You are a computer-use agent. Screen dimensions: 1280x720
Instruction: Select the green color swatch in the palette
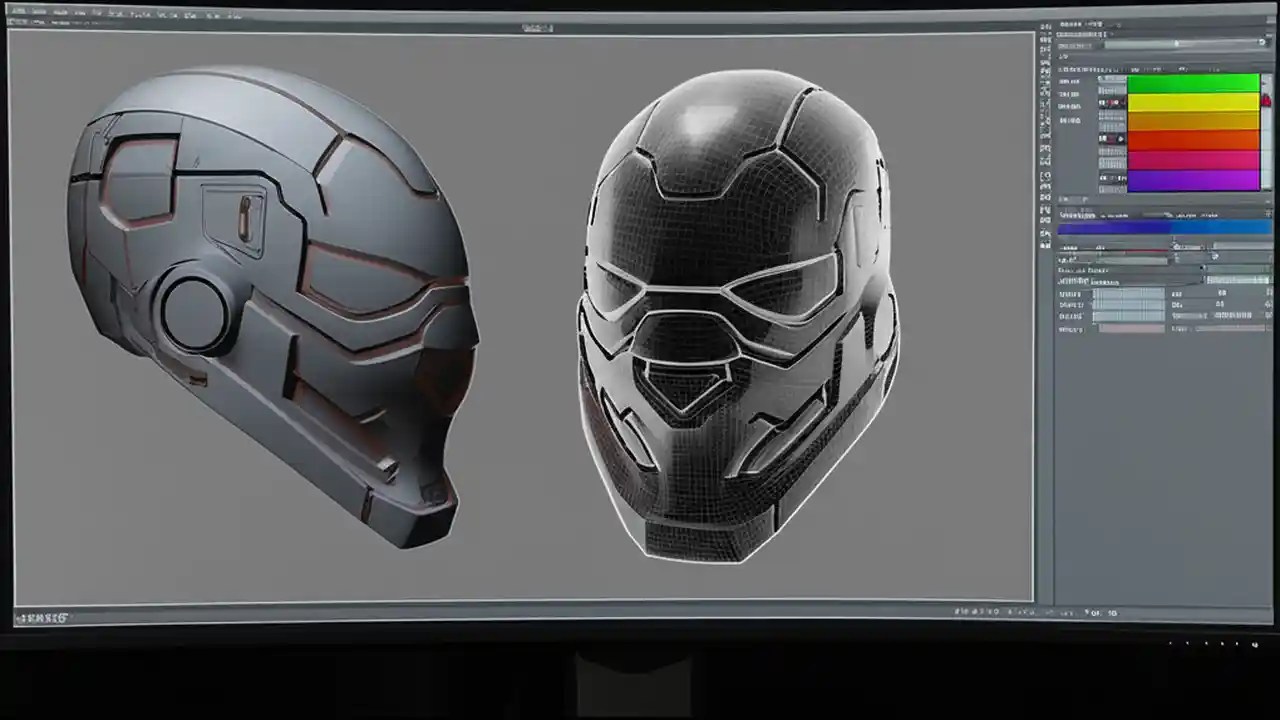(1192, 82)
